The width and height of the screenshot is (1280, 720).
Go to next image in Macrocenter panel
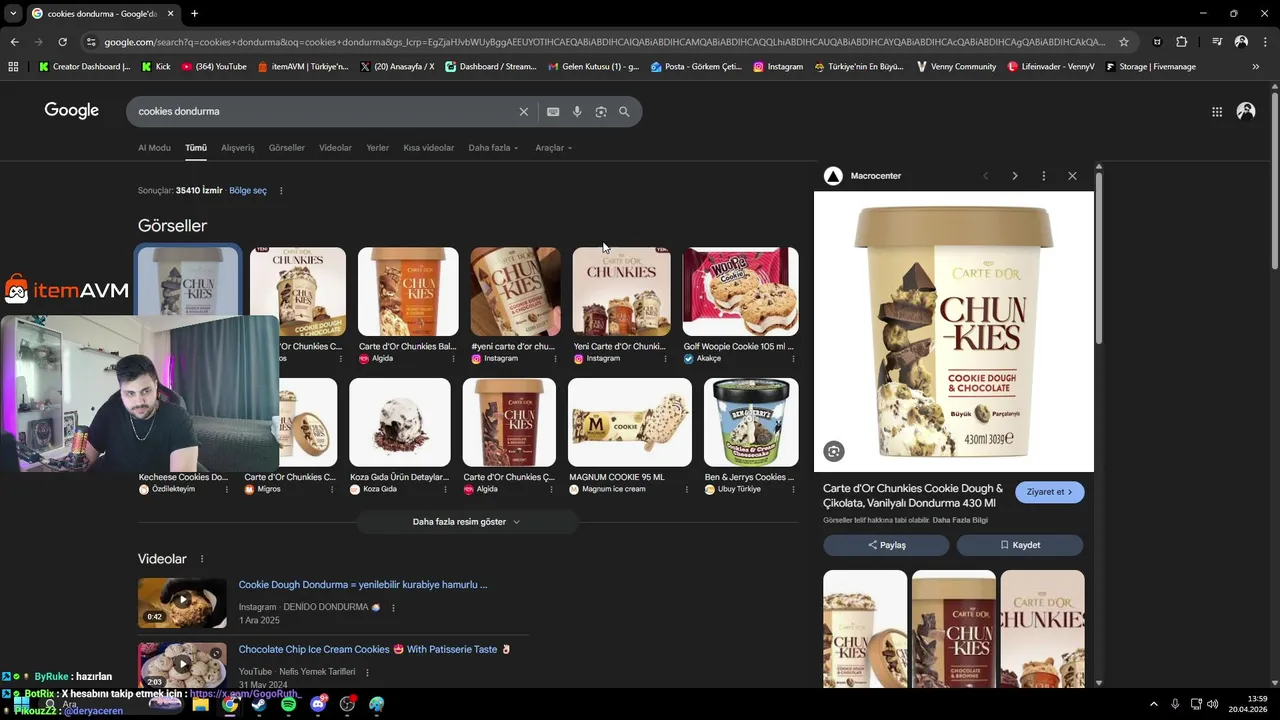(1015, 176)
